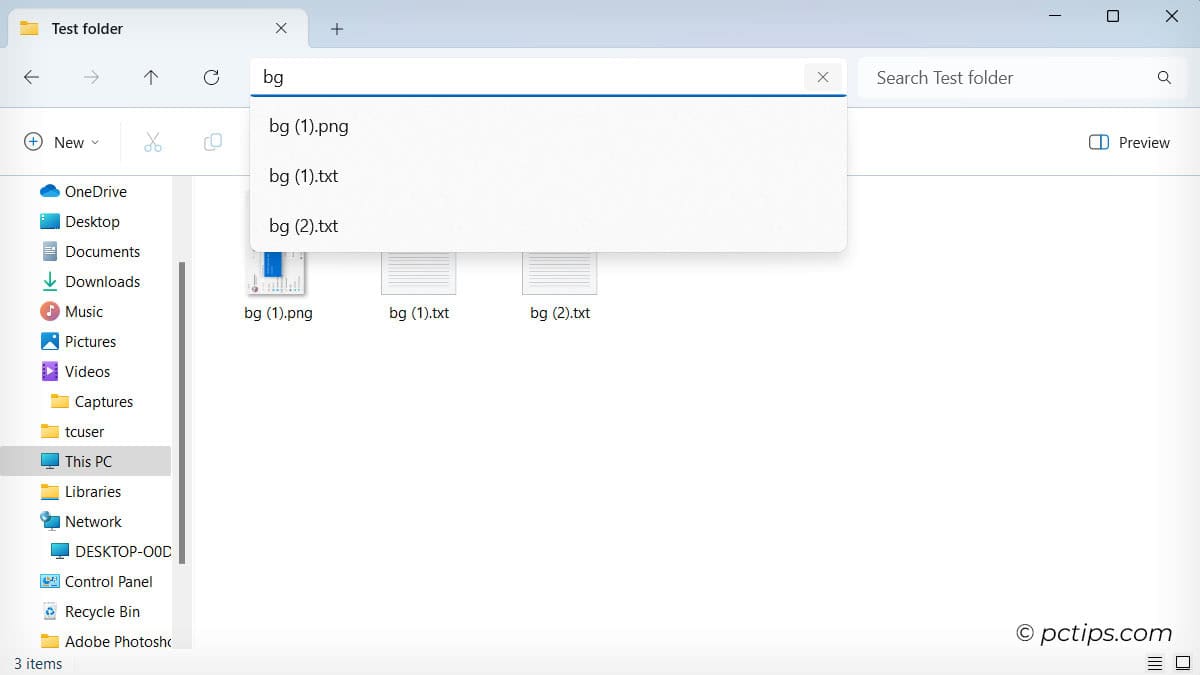Click the Refresh icon in the toolbar

tap(211, 77)
